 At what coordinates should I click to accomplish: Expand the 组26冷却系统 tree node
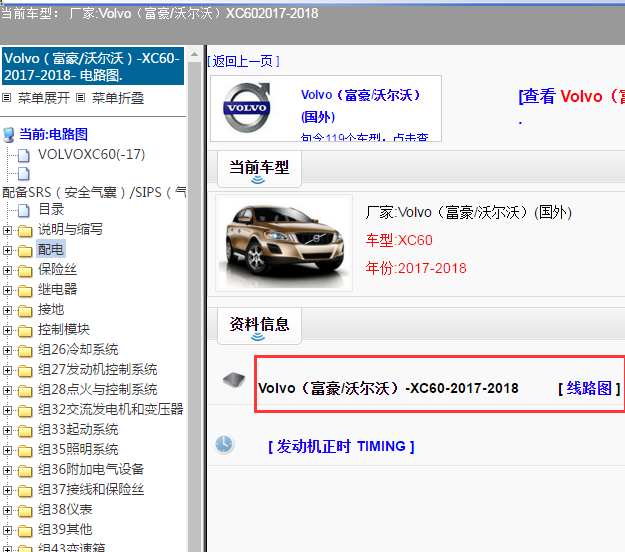[x=7, y=350]
